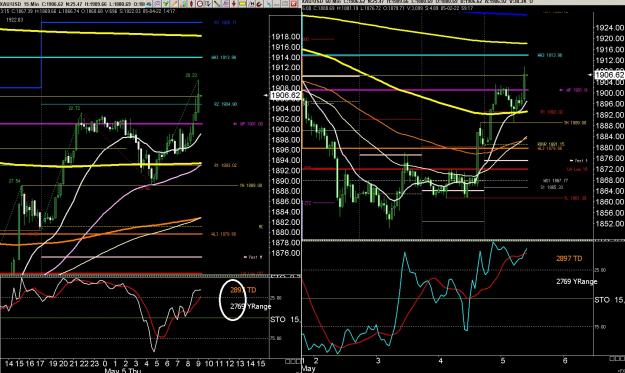Click the horizontal scrollbar under the left price chart
Screen dimensions: 625x373
[136, 276]
